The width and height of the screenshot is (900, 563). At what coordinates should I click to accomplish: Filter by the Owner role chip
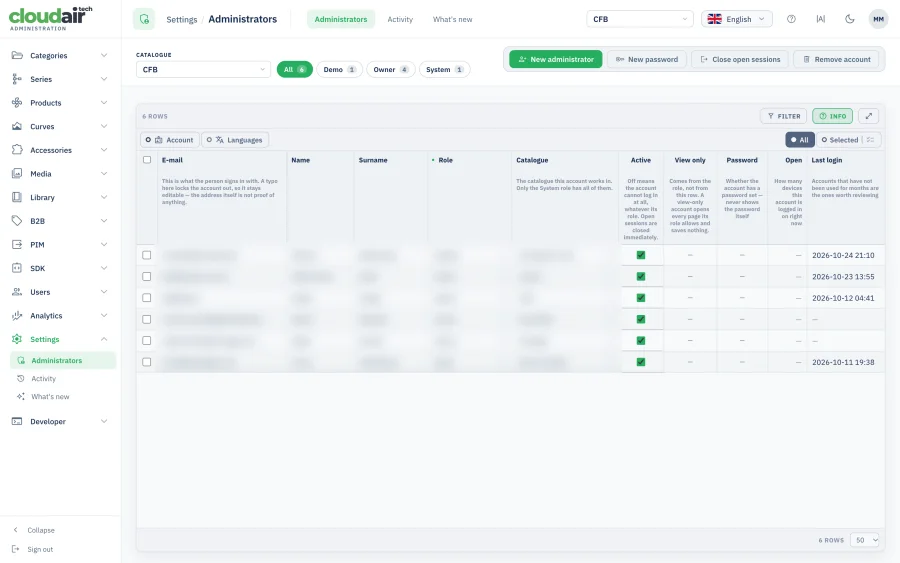[x=390, y=69]
